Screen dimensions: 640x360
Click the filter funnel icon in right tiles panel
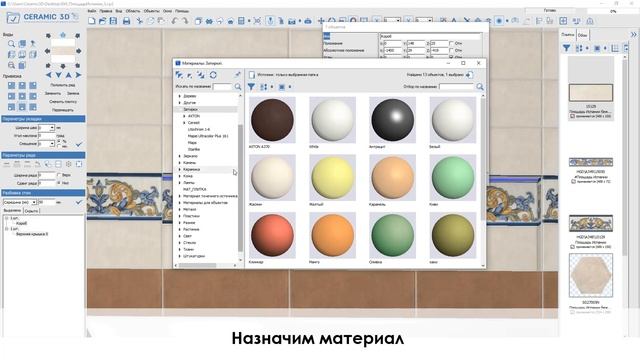[x=567, y=48]
